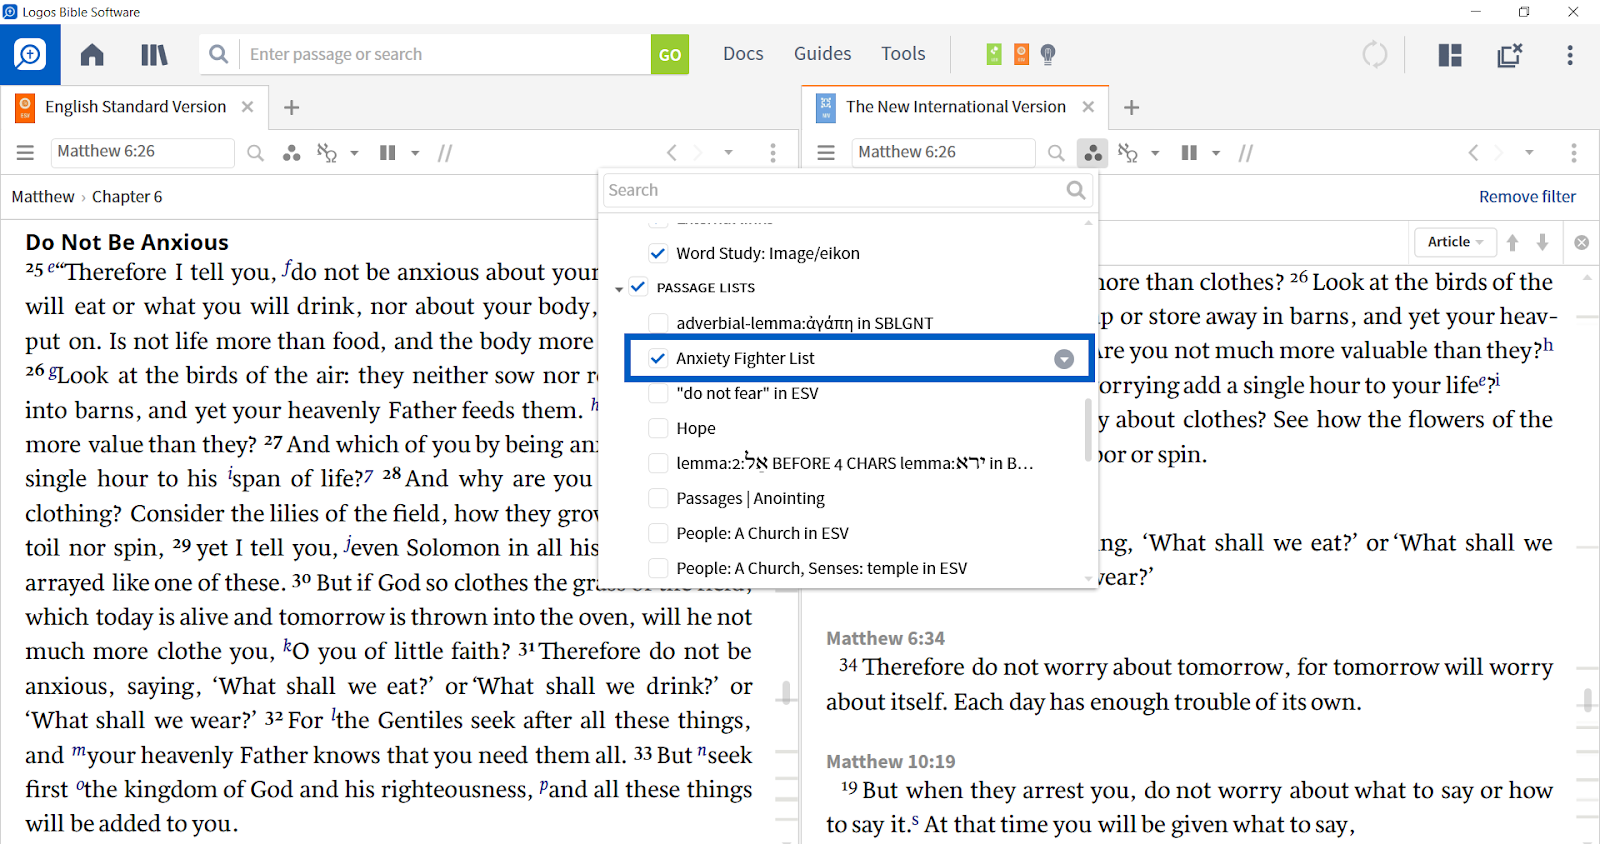Click ESV panel interlinear icon

pyautogui.click(x=327, y=153)
